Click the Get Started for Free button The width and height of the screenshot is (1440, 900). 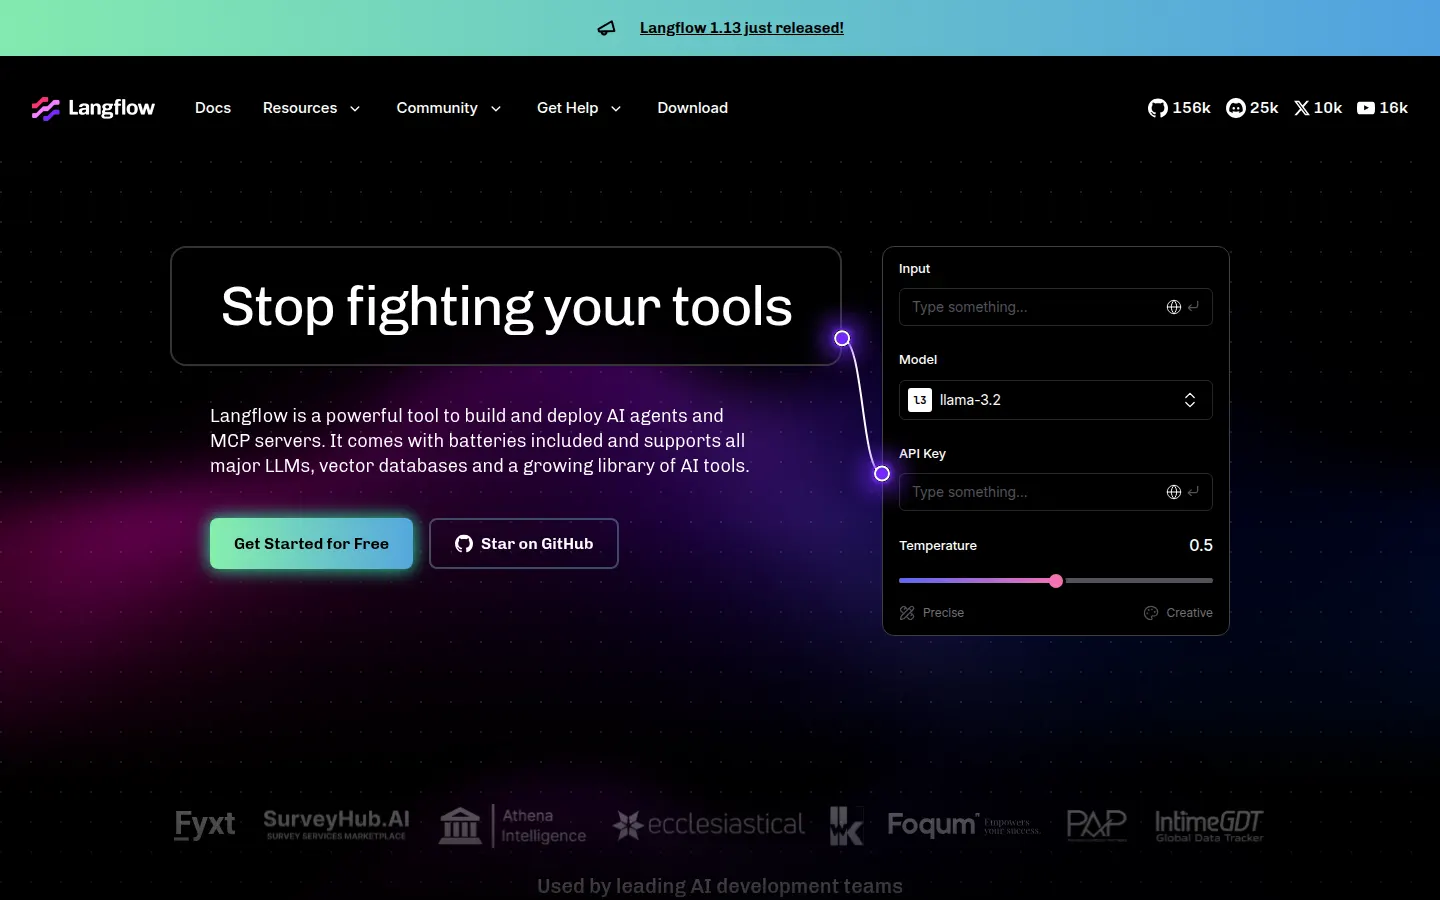311,544
